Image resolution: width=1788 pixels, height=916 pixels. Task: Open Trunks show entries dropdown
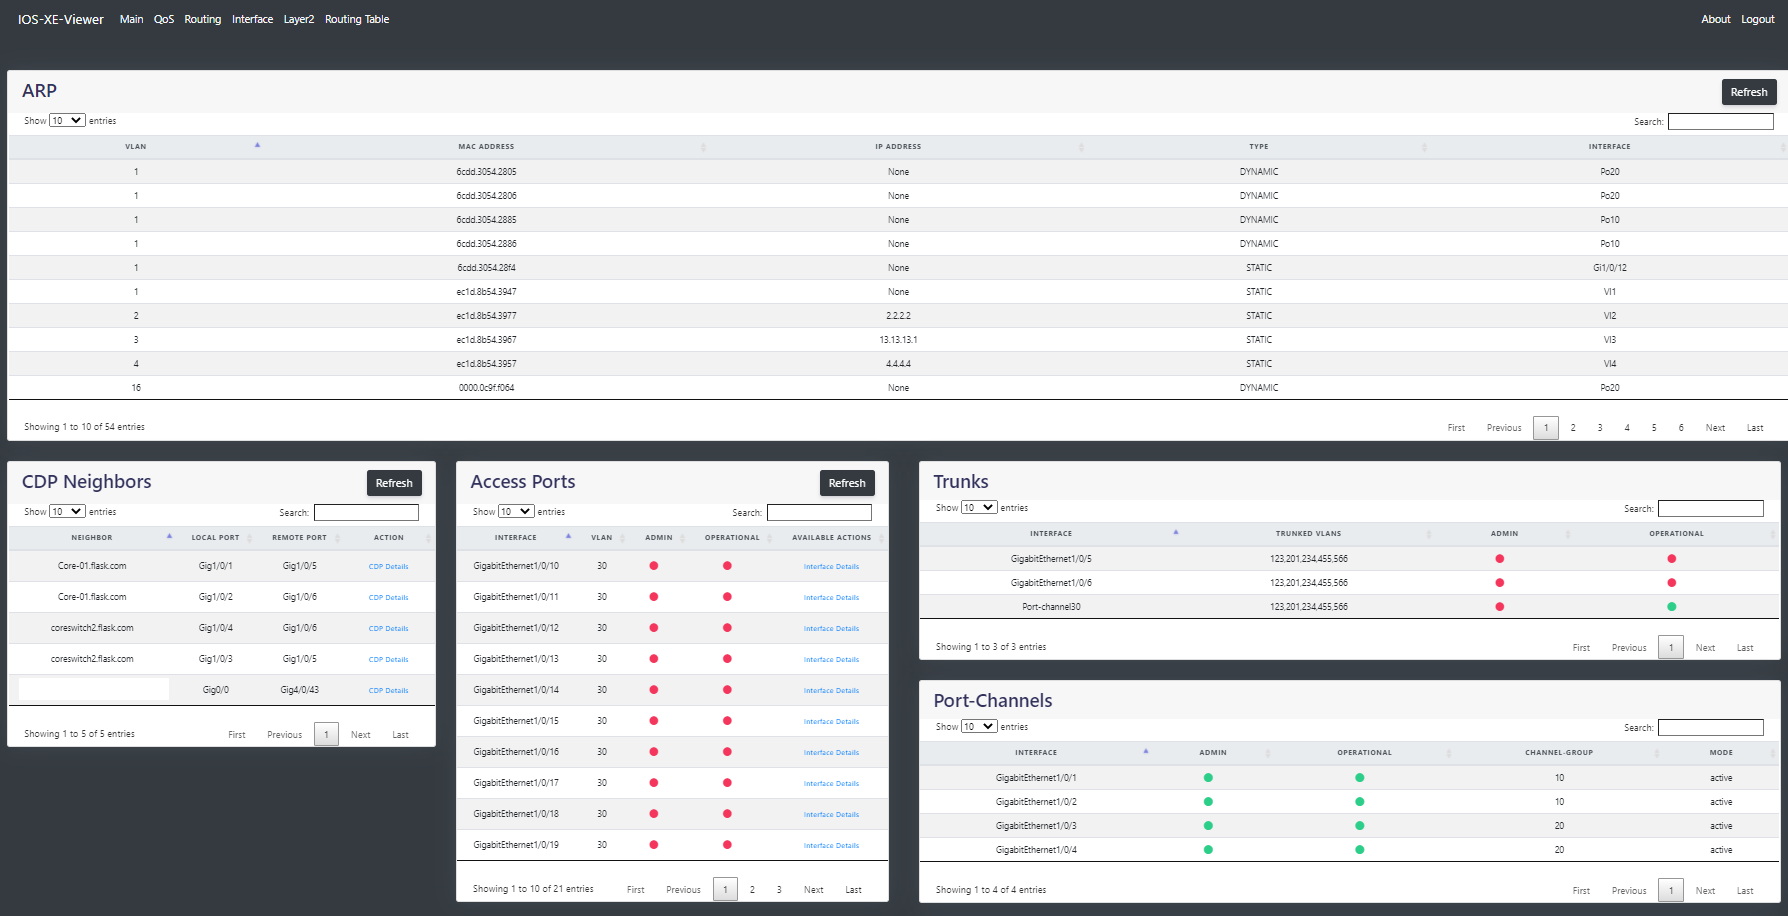(x=979, y=508)
